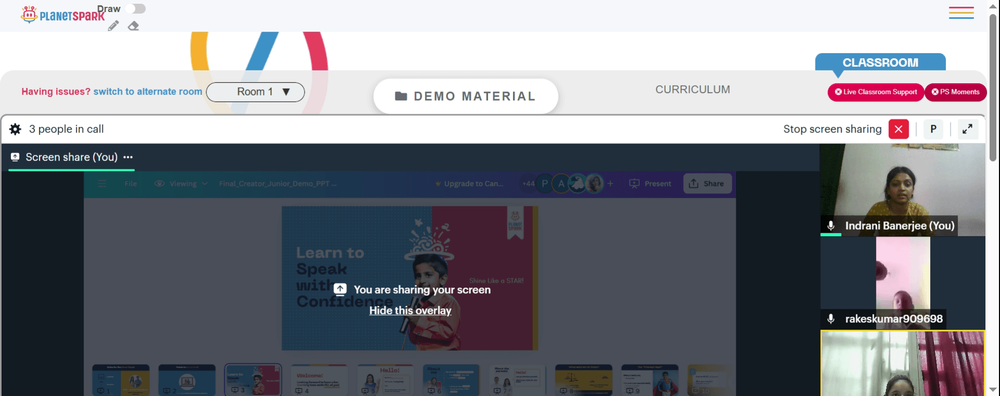Viewport: 1000px width, 396px height.
Task: Click Upgrade to Canva star link
Action: tap(469, 184)
